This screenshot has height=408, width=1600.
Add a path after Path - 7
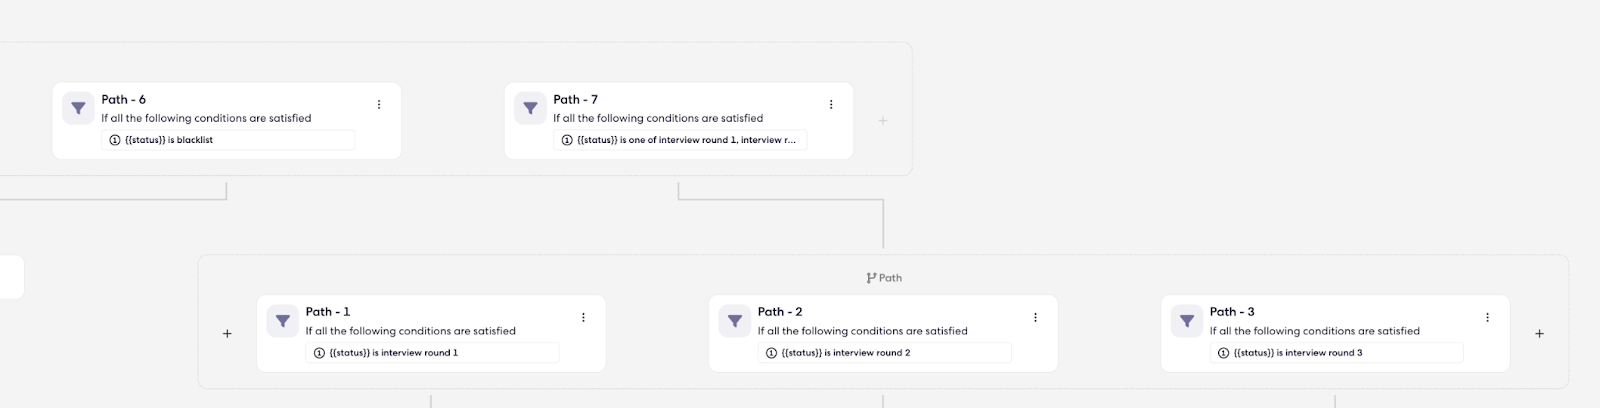pyautogui.click(x=883, y=121)
